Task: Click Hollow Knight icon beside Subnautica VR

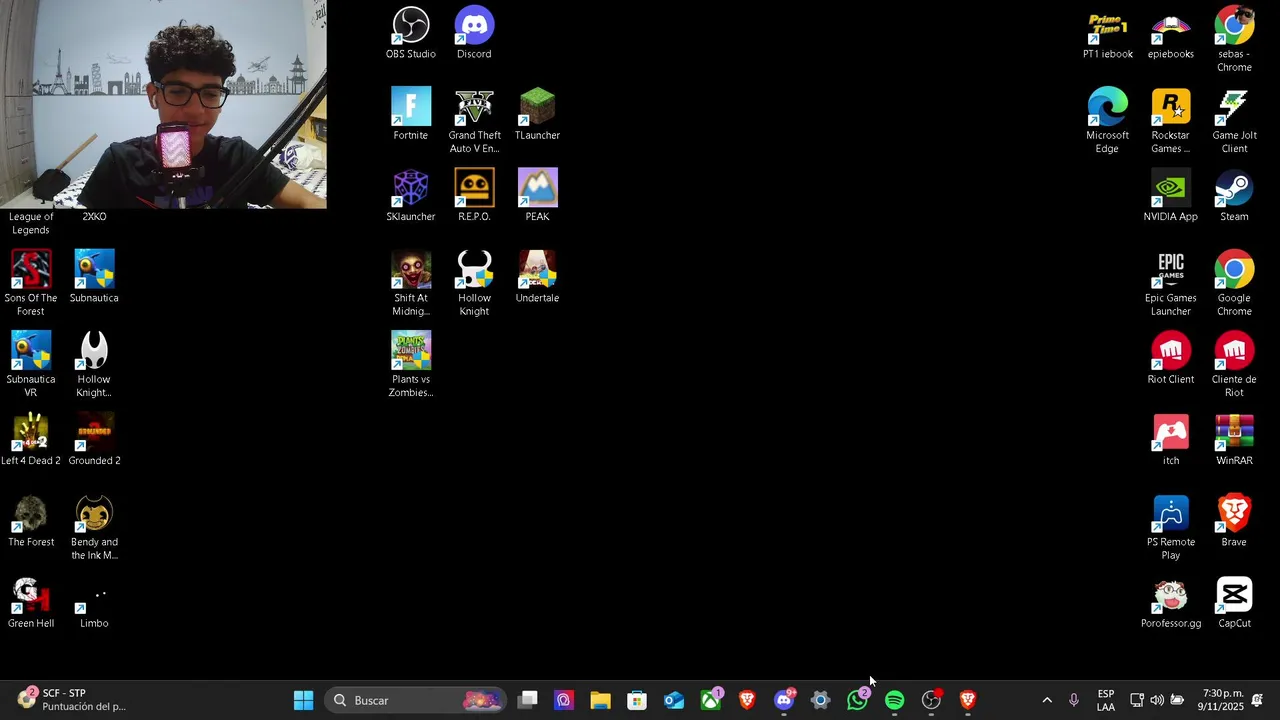Action: [94, 364]
